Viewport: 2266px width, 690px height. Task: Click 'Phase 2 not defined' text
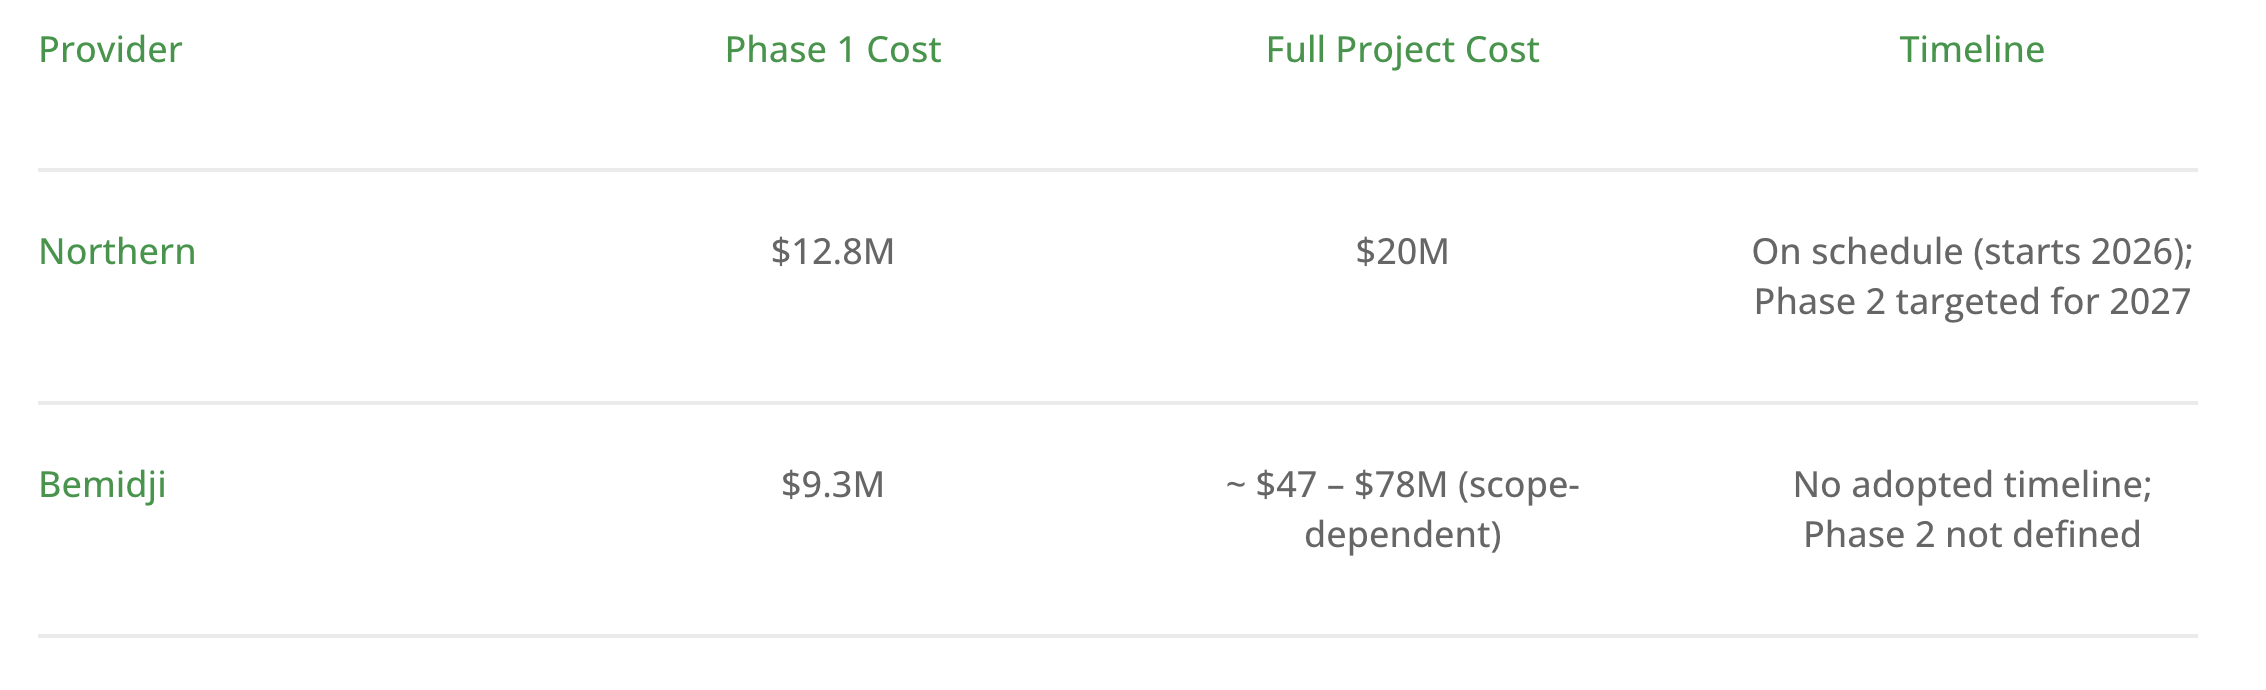click(x=1971, y=535)
